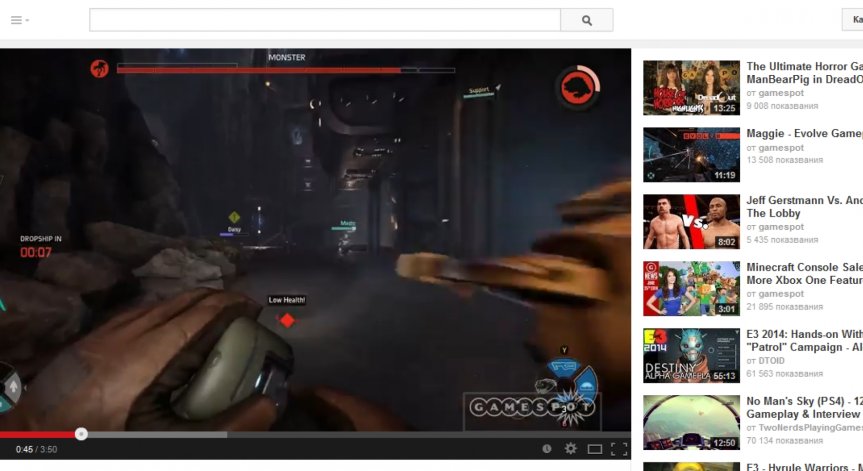The height and width of the screenshot is (471, 863).
Task: Open the Maggie - Evolve Gameplay video title
Action: coord(803,133)
